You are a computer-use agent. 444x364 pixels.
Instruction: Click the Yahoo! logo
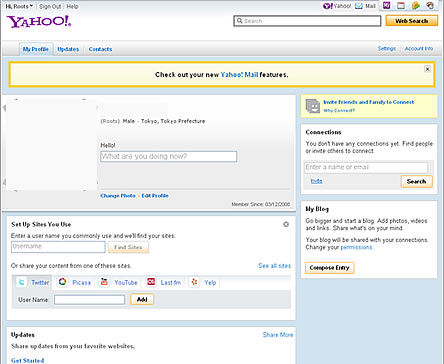point(39,22)
